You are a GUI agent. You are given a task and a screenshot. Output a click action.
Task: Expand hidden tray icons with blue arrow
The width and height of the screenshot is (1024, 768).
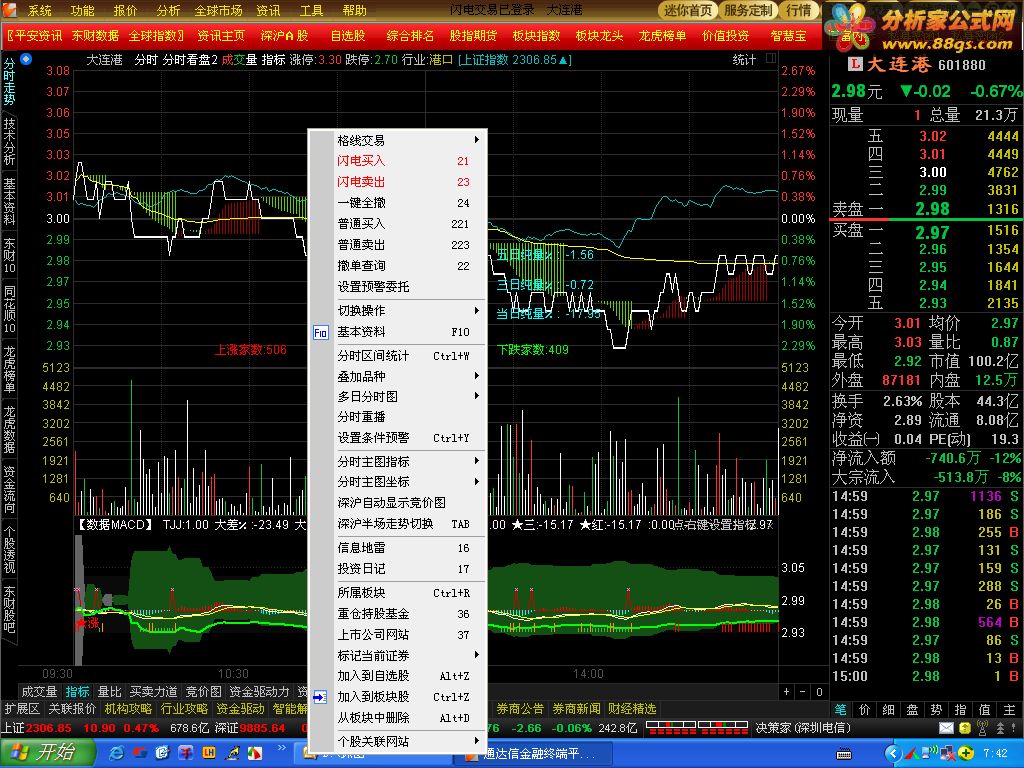pos(892,754)
